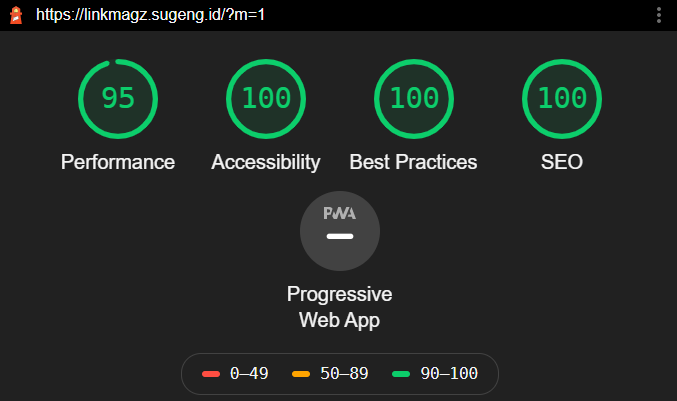This screenshot has height=401, width=677.
Task: Click the 90–100 score range text
Action: coord(449,373)
